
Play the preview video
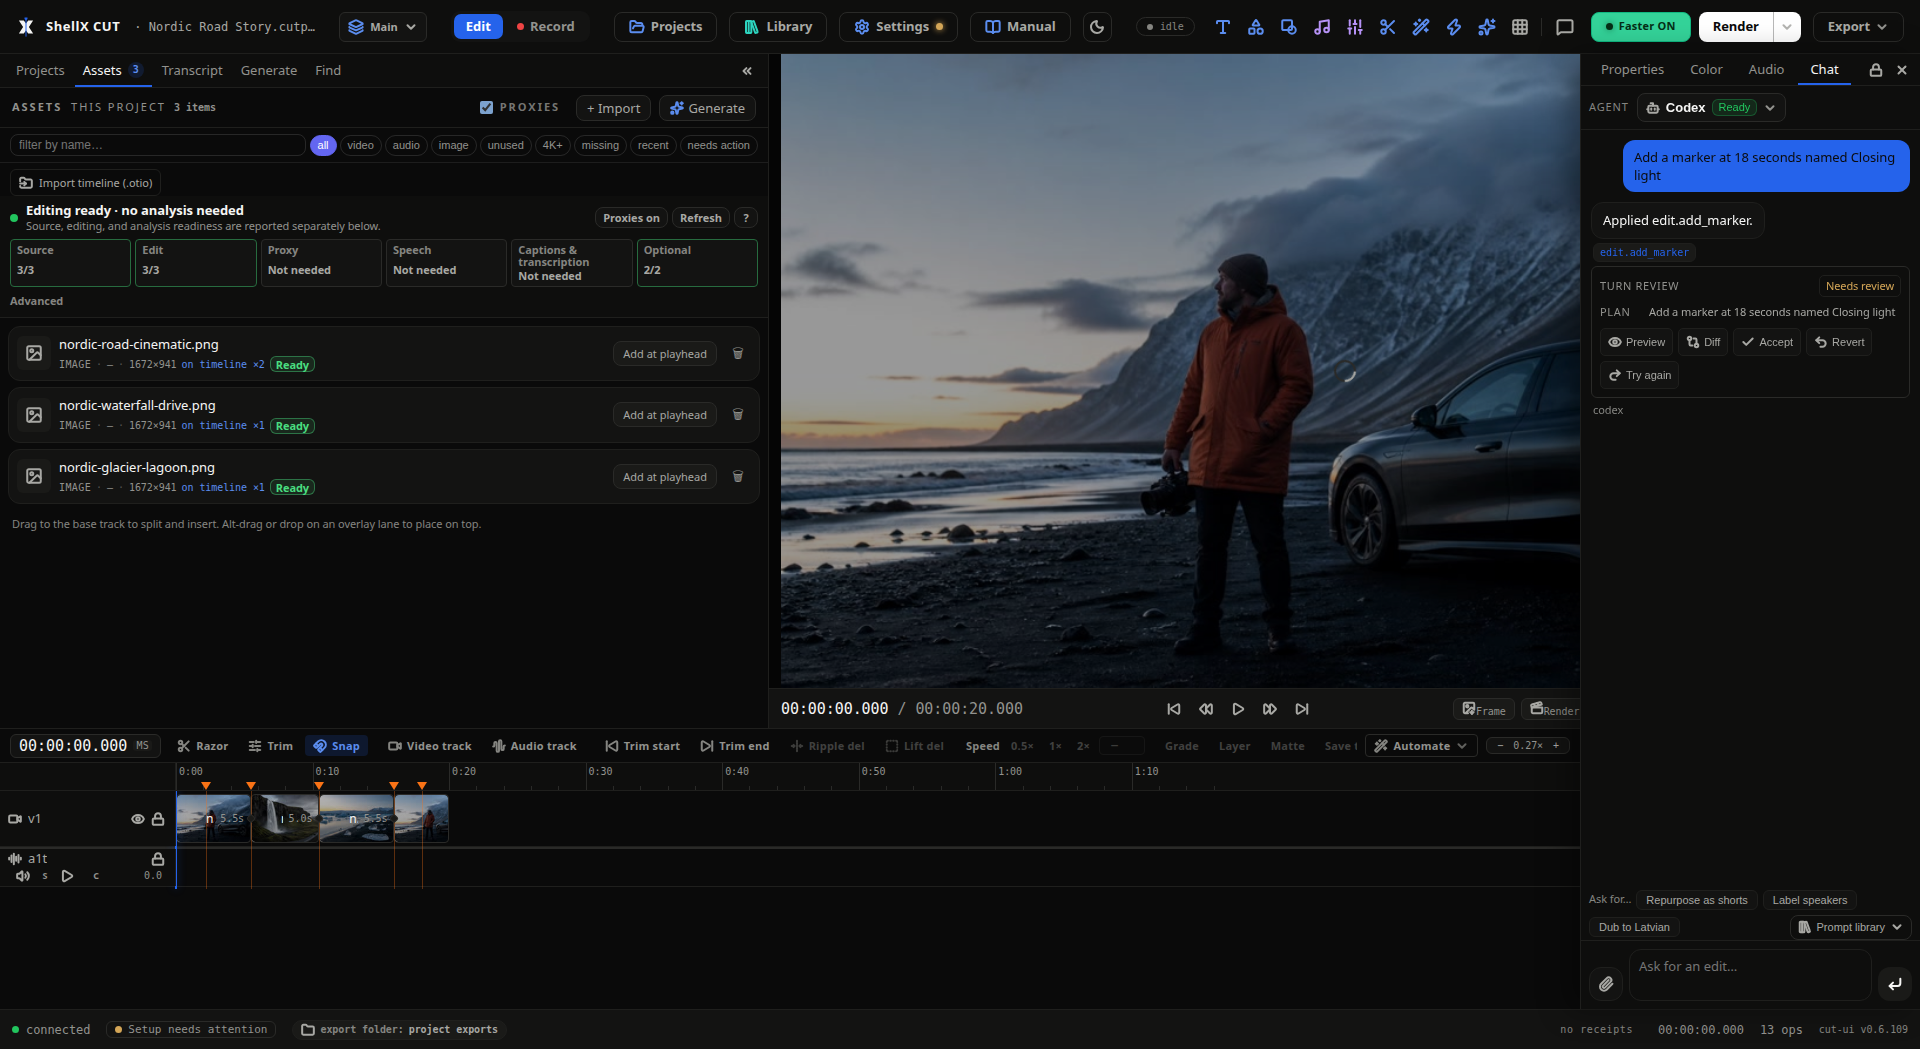coord(1238,709)
